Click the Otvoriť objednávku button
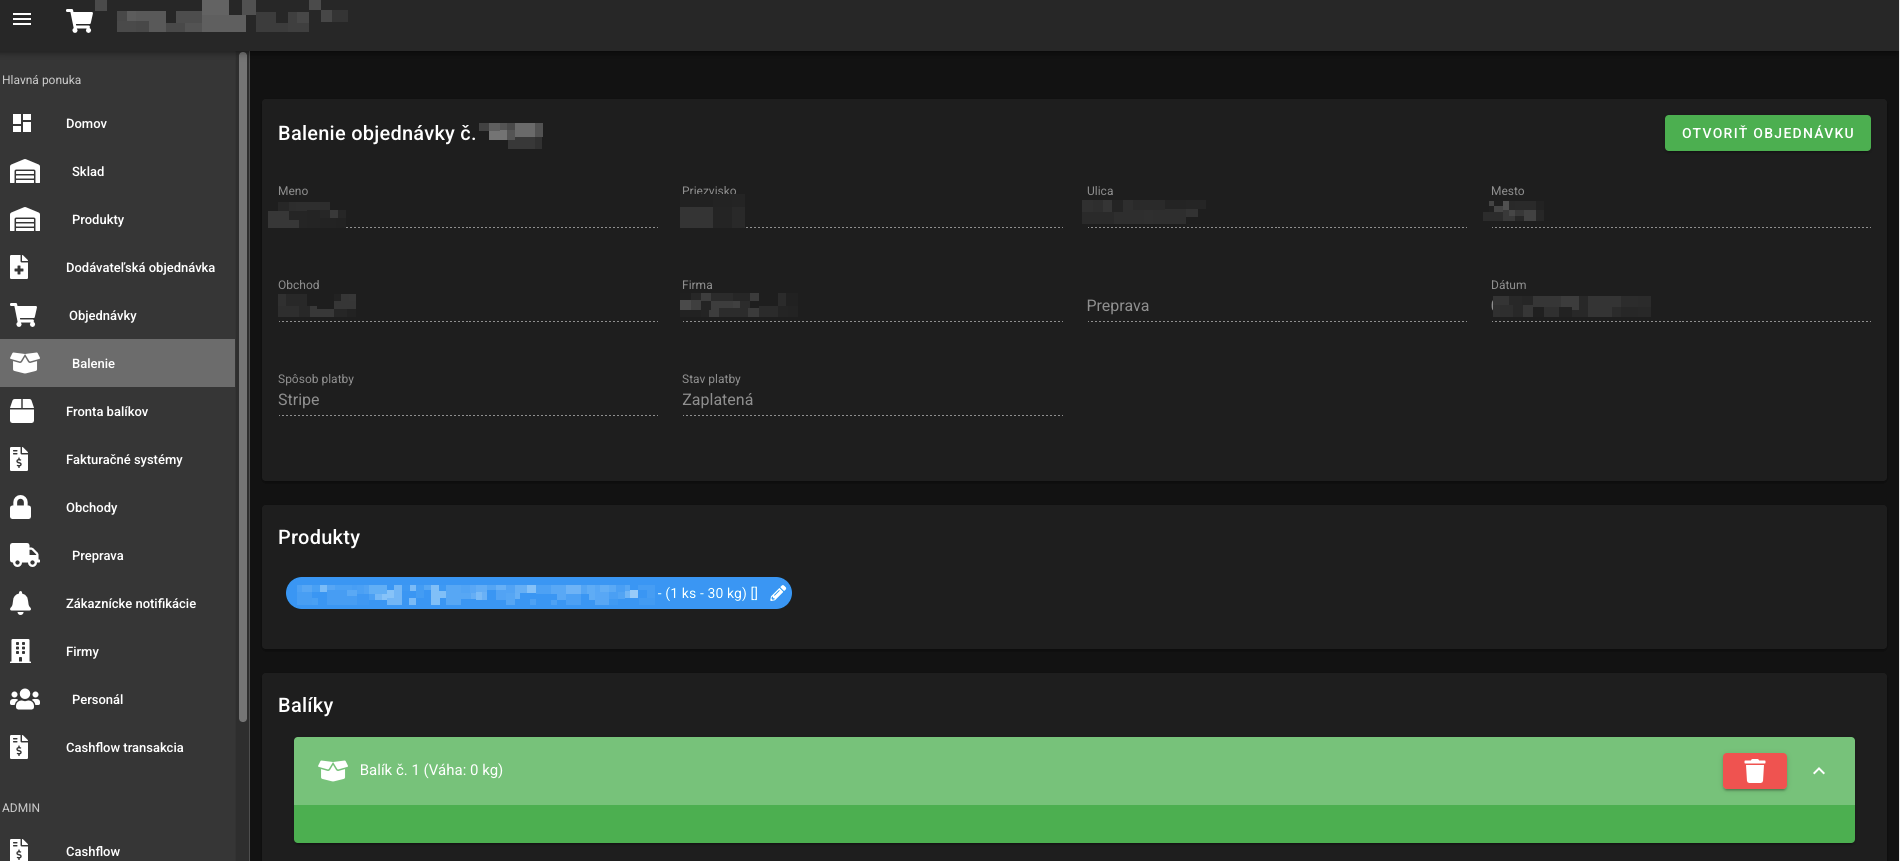Image resolution: width=1900 pixels, height=861 pixels. (1768, 133)
